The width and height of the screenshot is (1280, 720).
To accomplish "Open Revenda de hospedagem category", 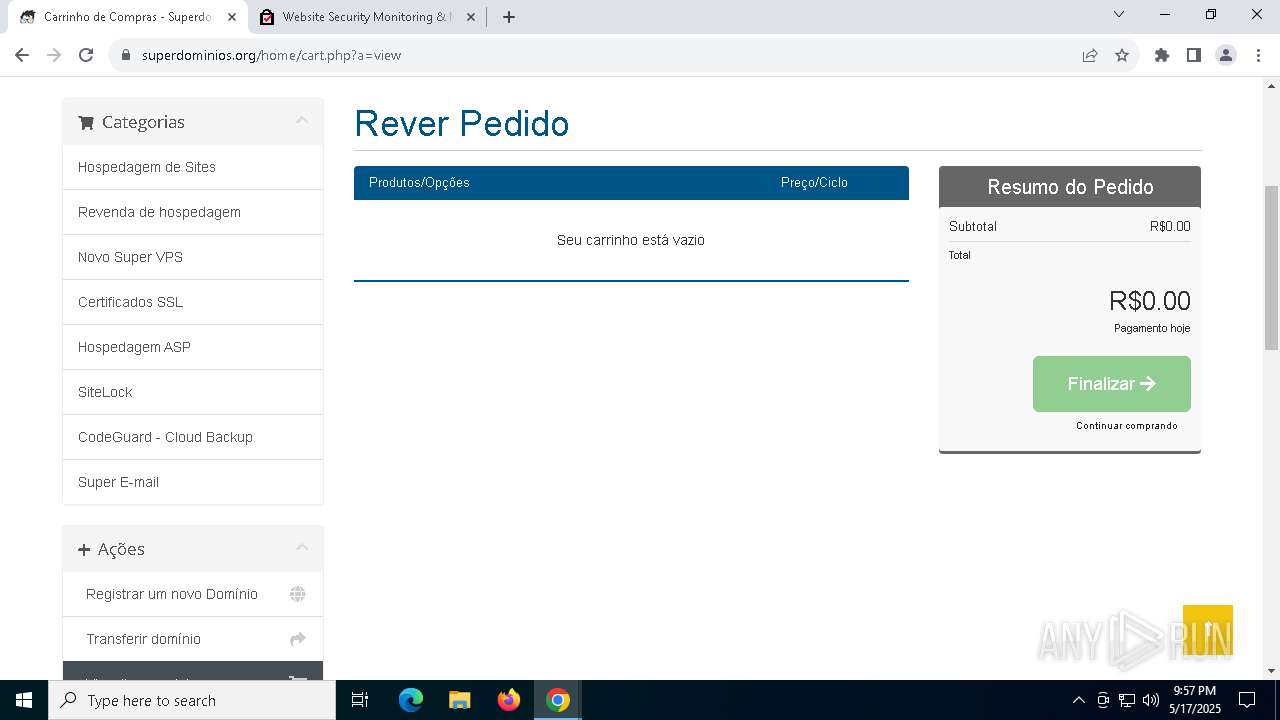I will [x=193, y=212].
